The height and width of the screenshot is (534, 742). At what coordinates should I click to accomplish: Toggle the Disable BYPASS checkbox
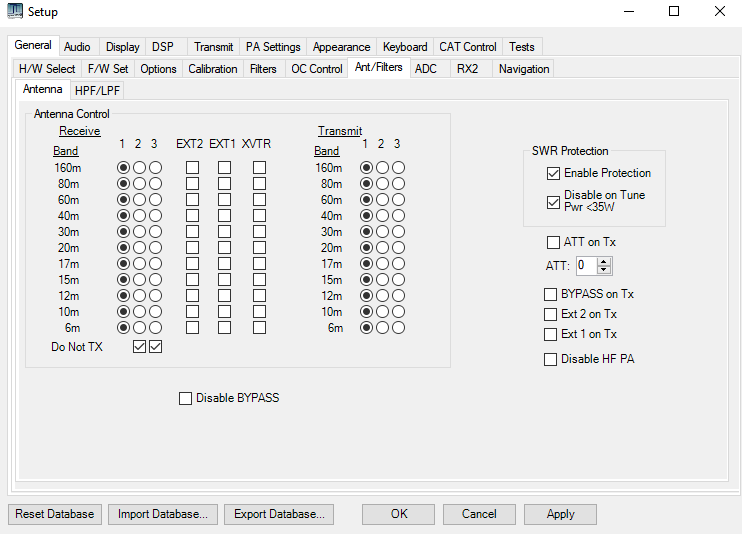(229, 398)
